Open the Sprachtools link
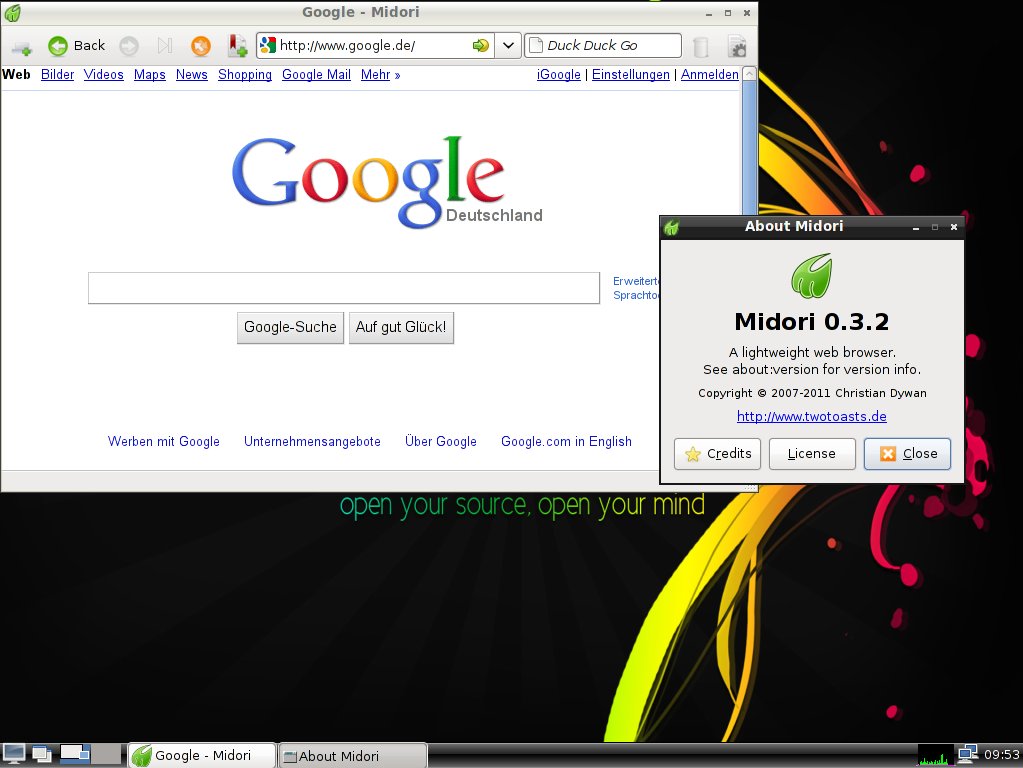Screen dimensions: 1023x768 (636, 295)
